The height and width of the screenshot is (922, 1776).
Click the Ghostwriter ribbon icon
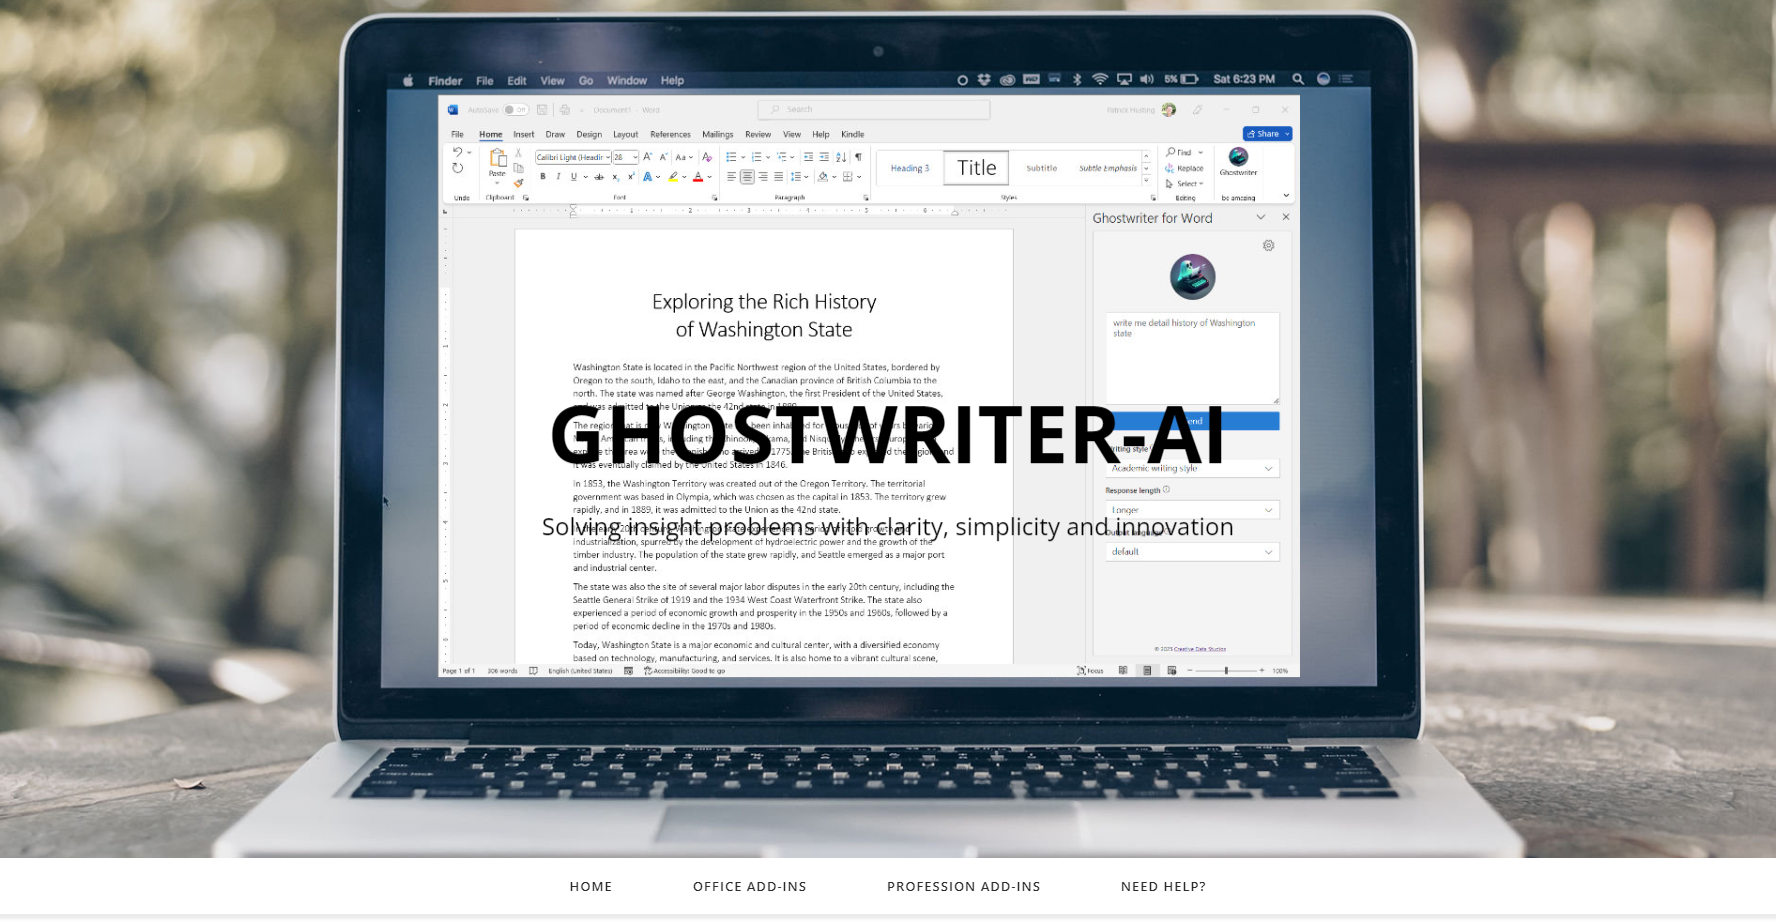(x=1238, y=161)
